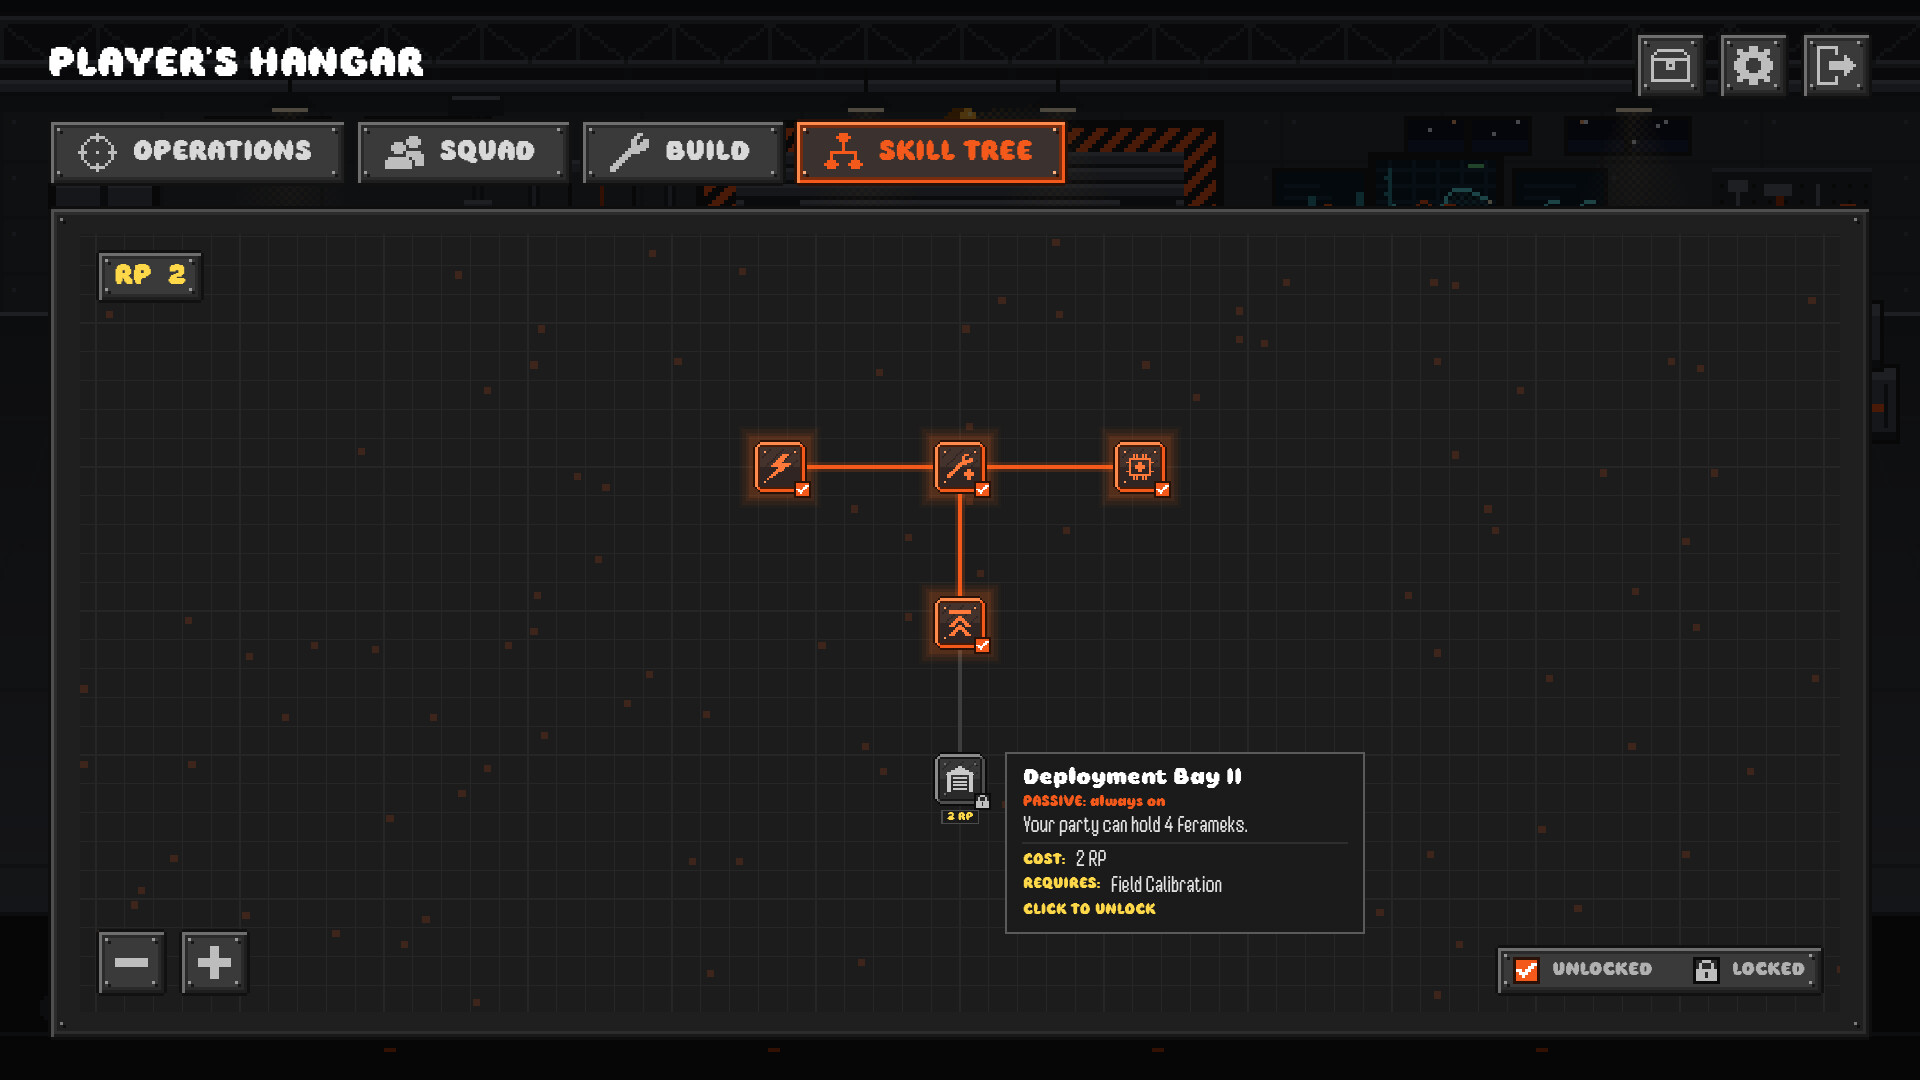The height and width of the screenshot is (1080, 1920).
Task: Click the 'Click to Unlock' tooltip text
Action: (1089, 909)
